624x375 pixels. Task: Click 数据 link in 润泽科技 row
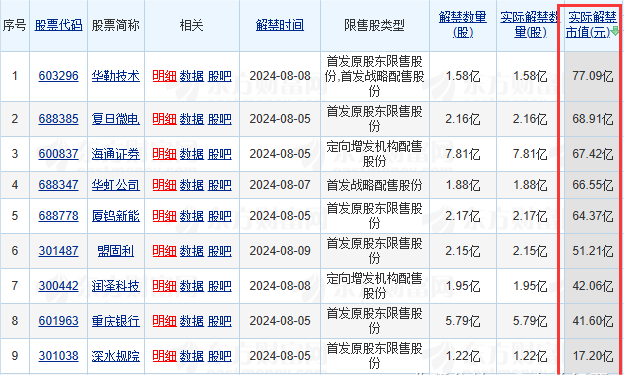[x=192, y=286]
